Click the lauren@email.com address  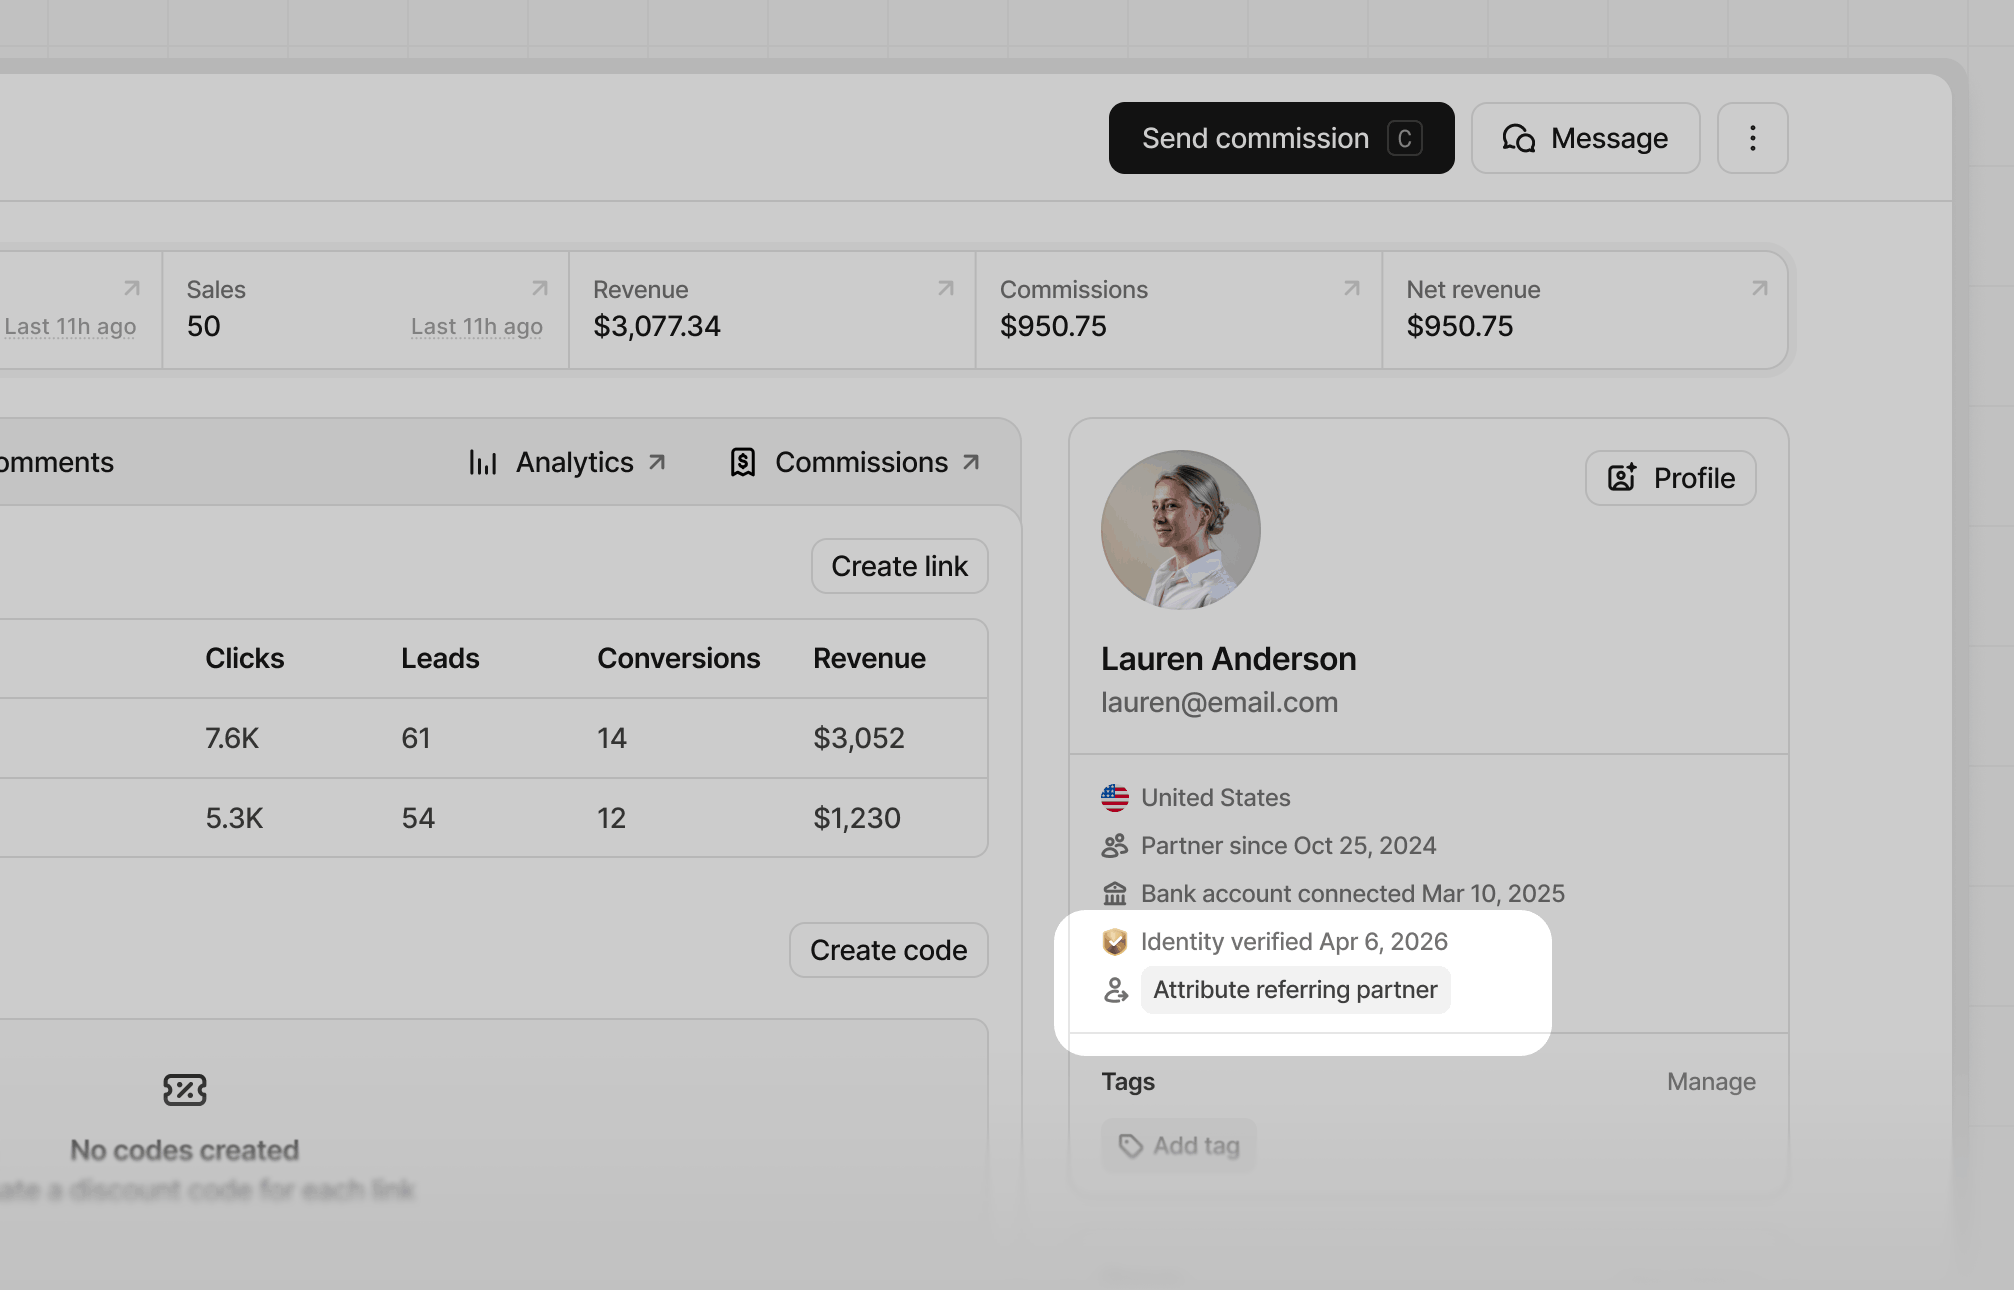[x=1219, y=702]
